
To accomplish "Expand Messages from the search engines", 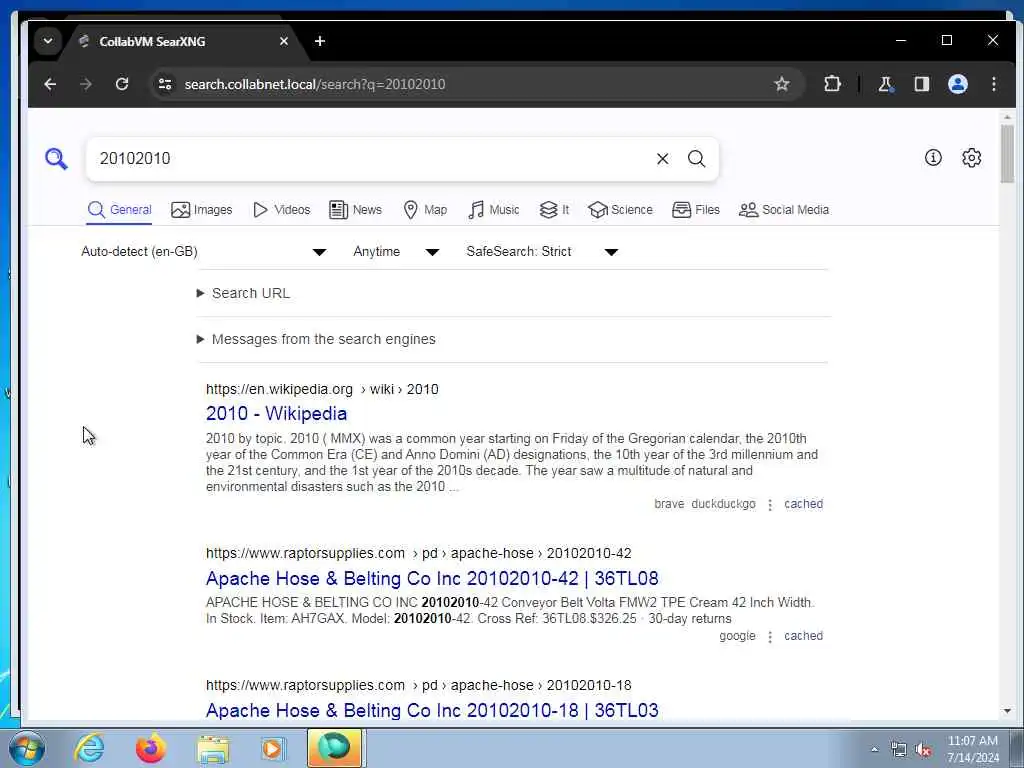I will point(316,339).
